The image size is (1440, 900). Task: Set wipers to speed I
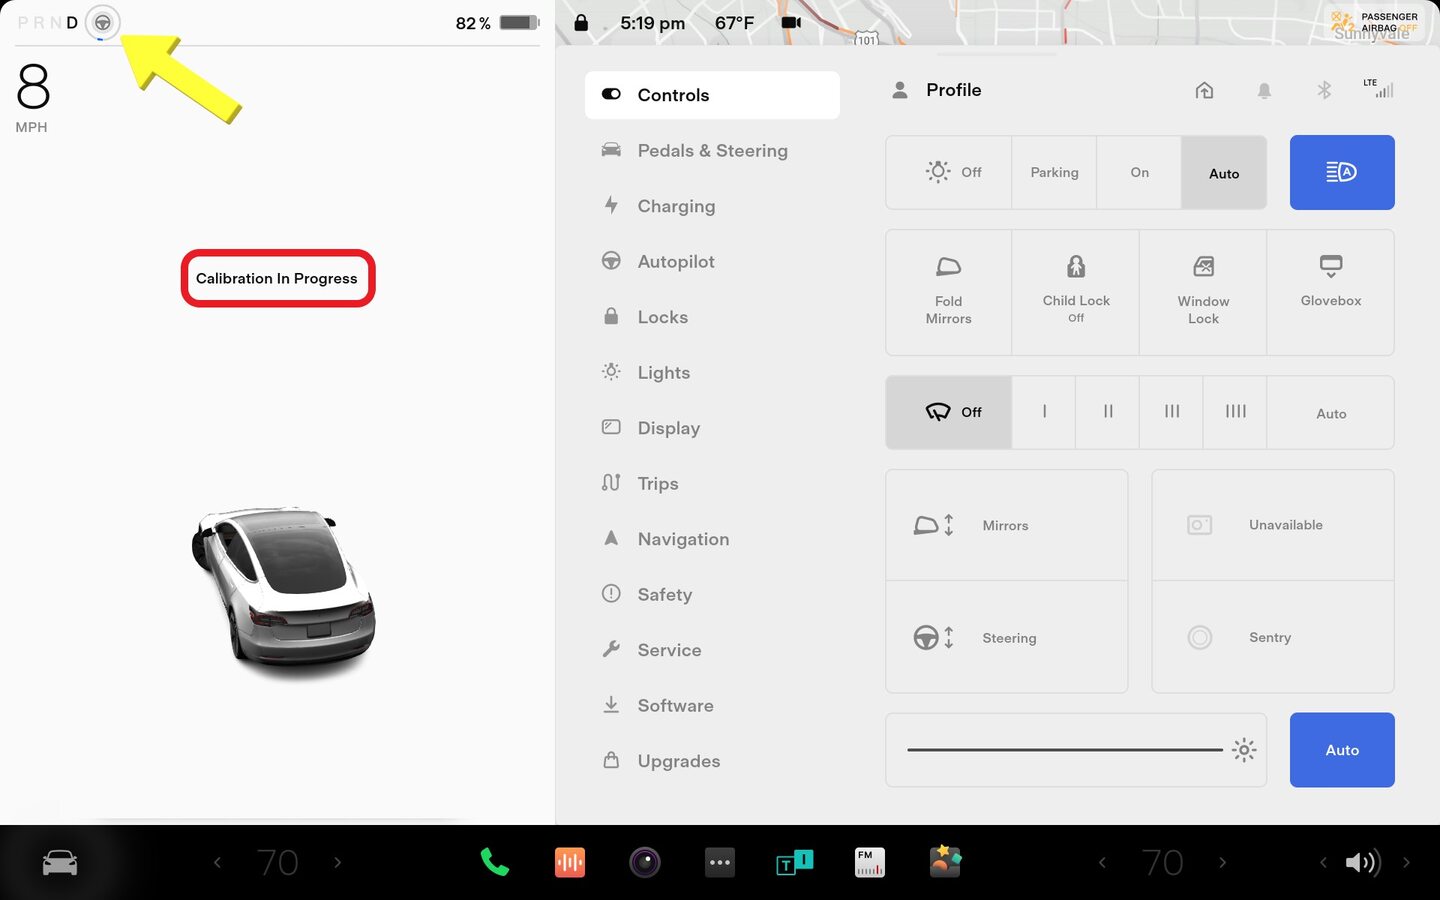click(1044, 412)
